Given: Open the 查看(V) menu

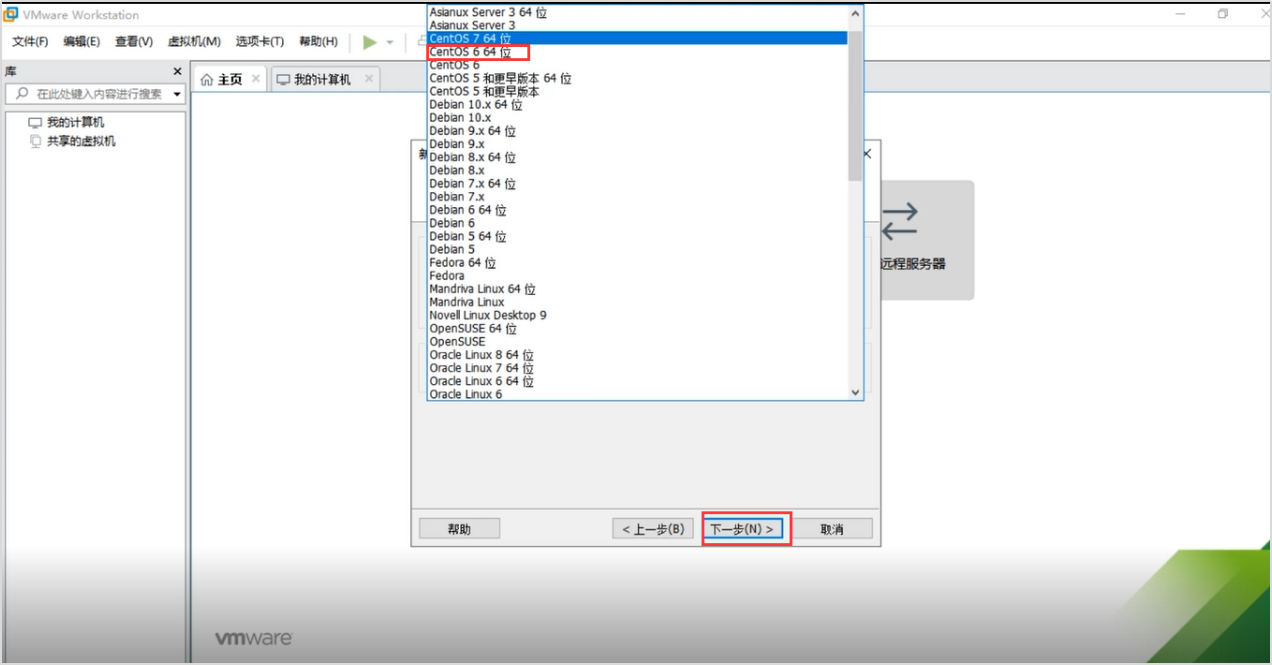Looking at the screenshot, I should point(134,42).
